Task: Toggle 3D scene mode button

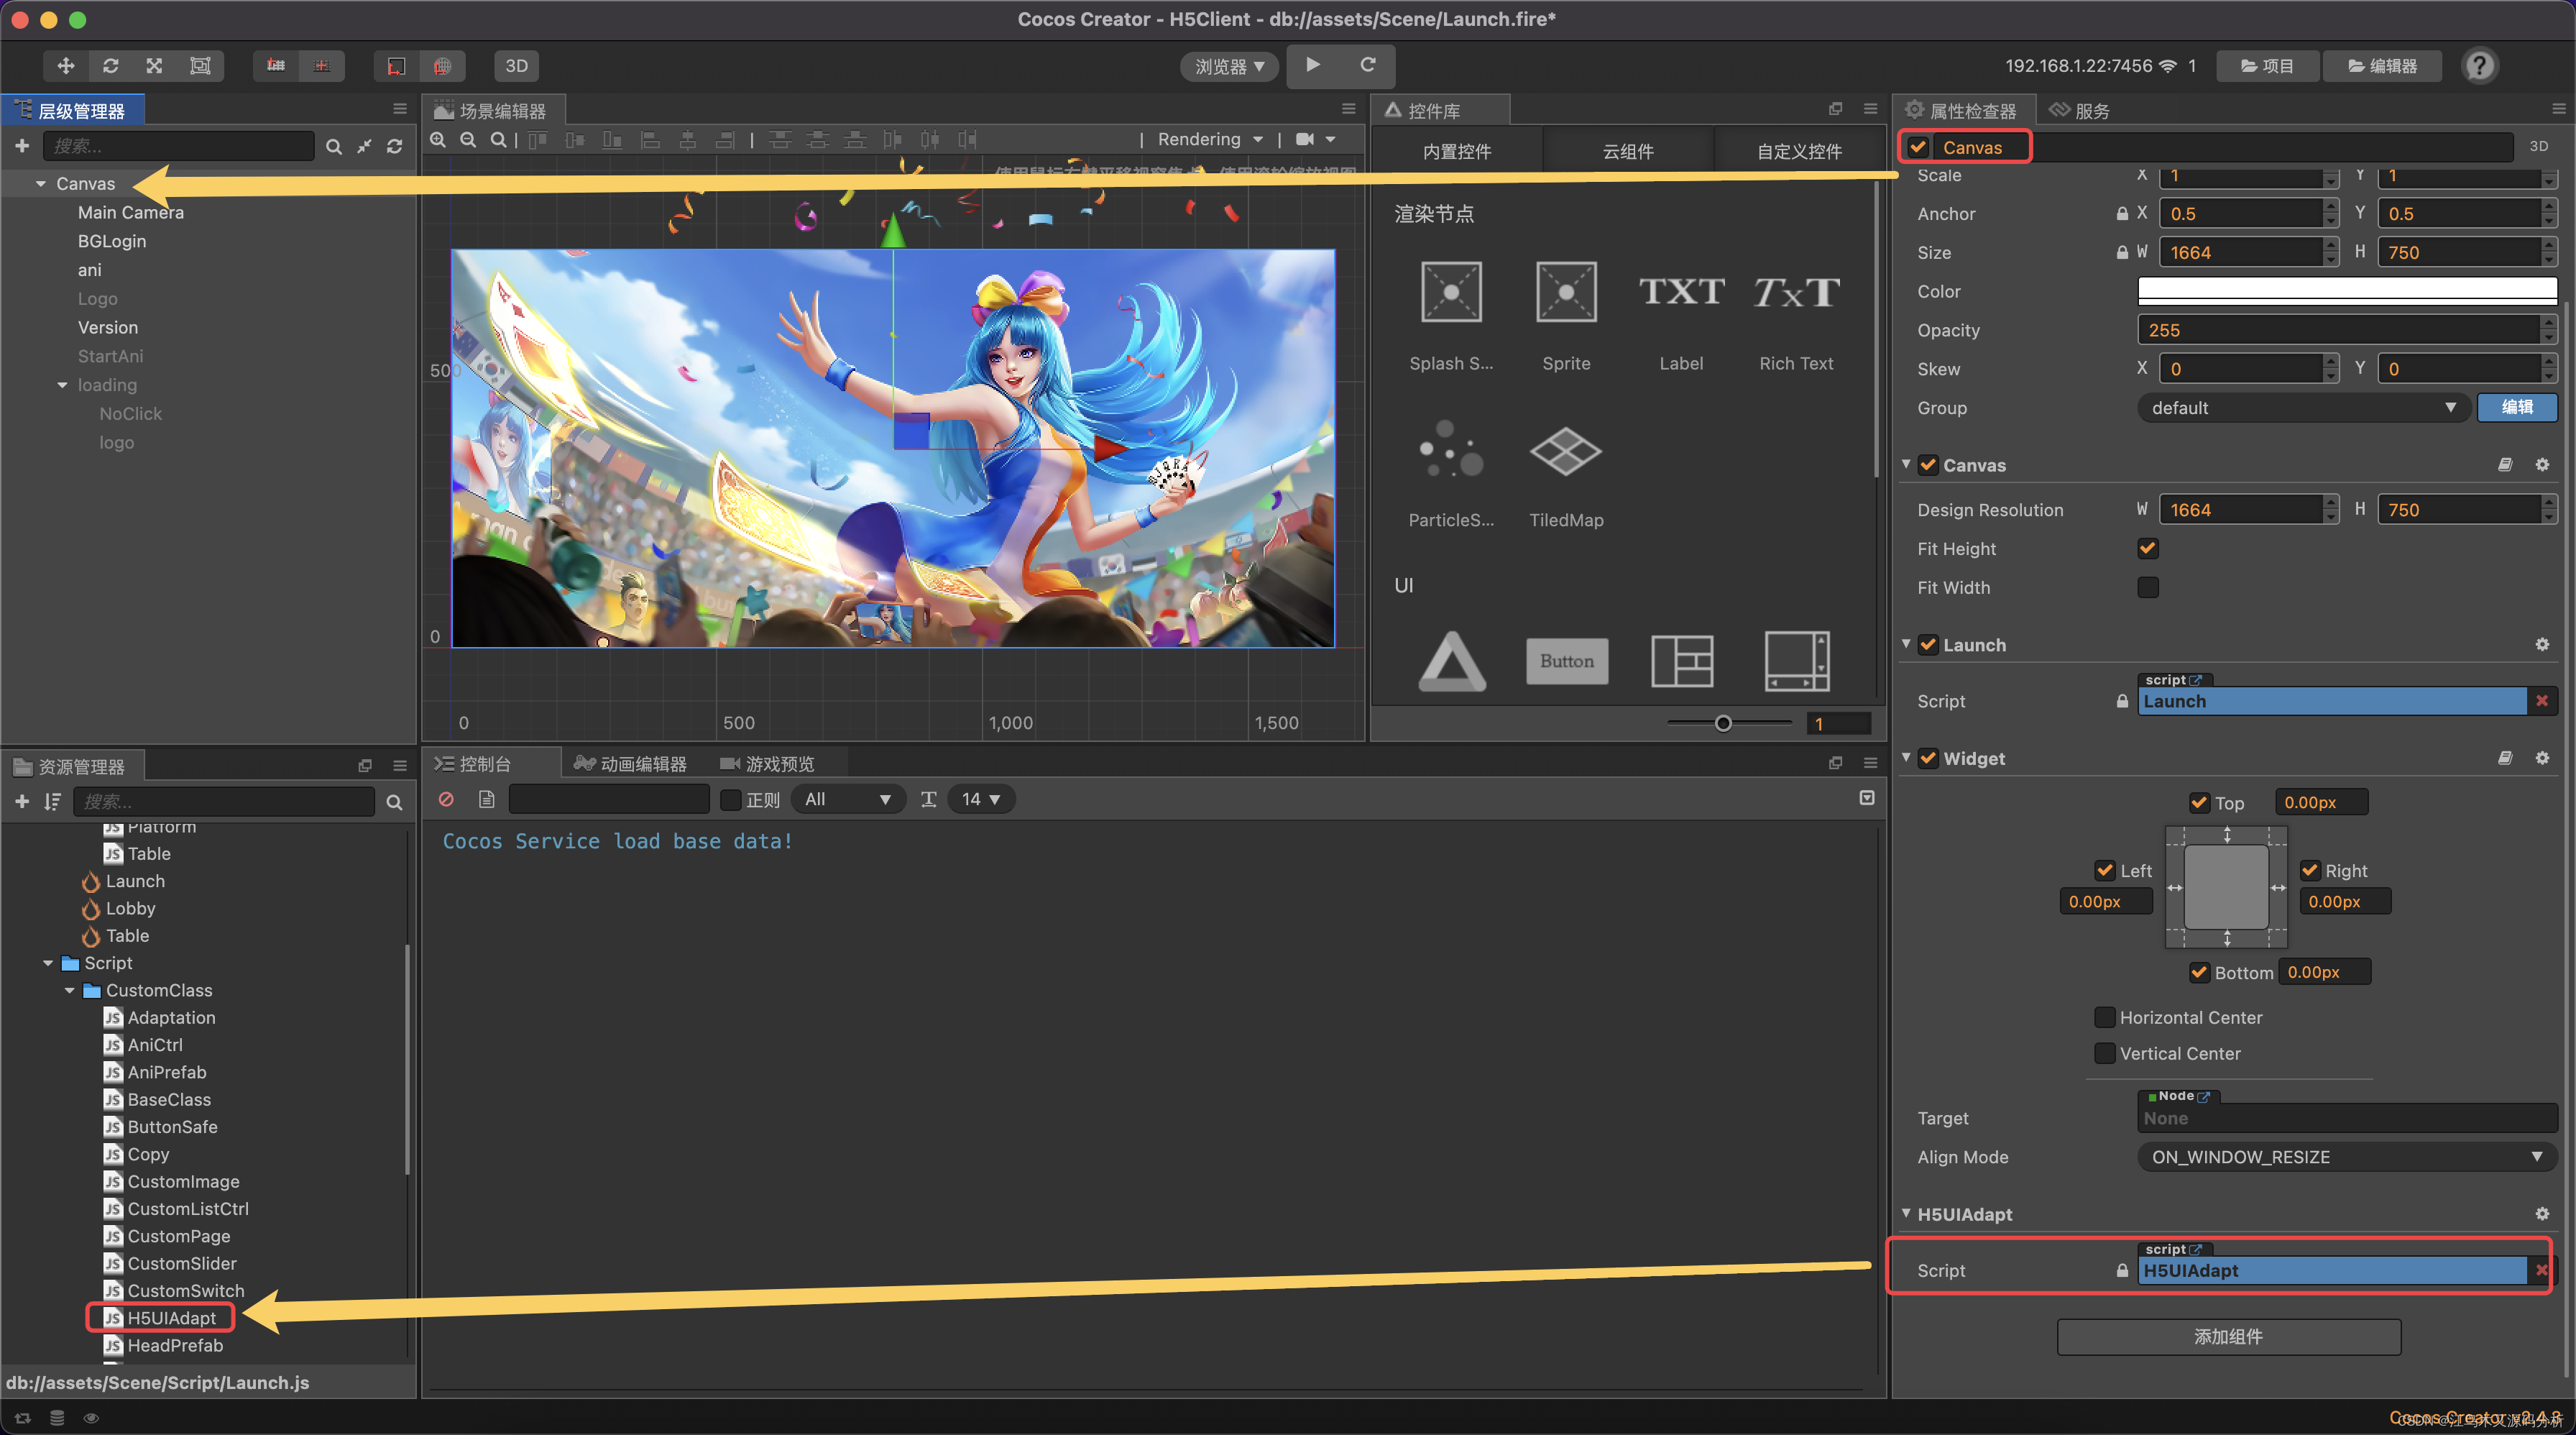Action: 516,66
